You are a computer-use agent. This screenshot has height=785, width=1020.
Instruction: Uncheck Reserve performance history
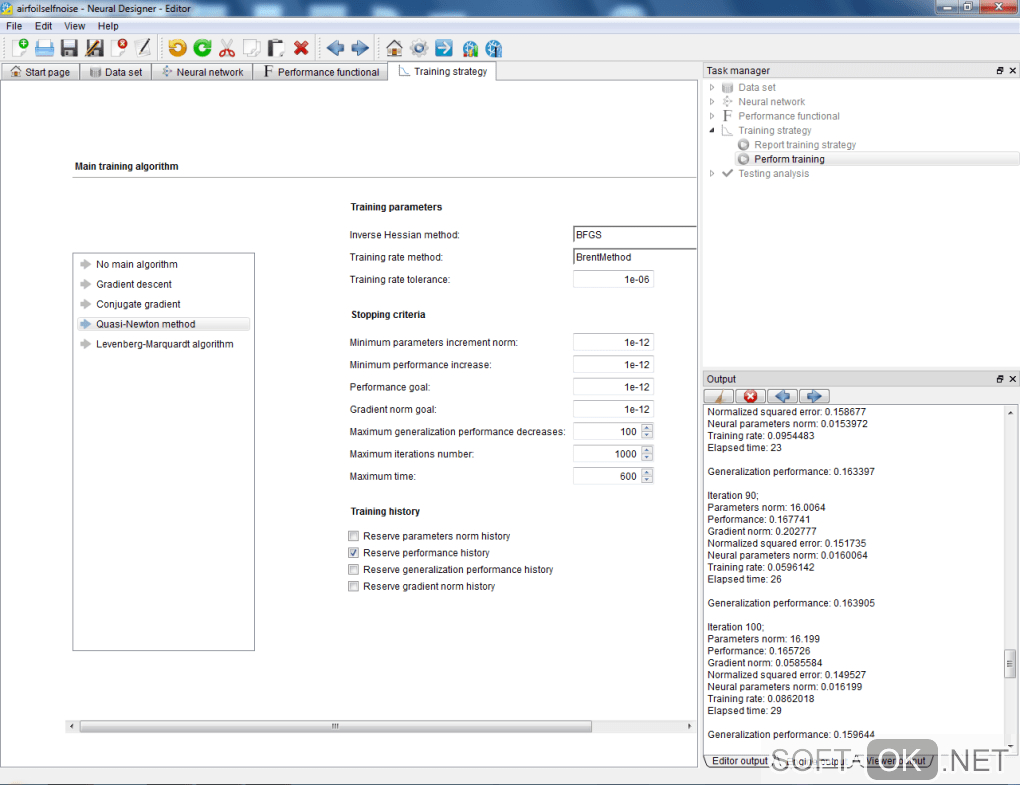(x=353, y=553)
